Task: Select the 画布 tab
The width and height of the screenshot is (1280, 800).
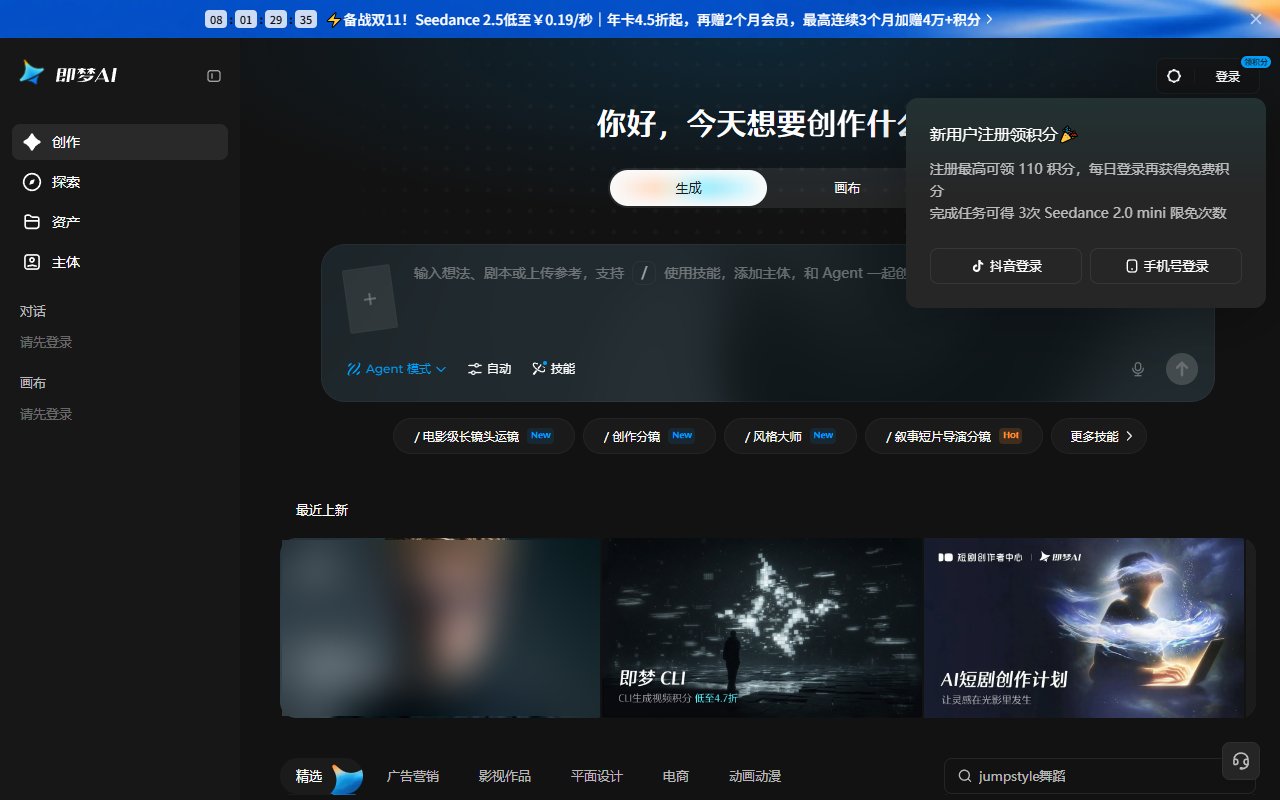Action: [x=847, y=188]
